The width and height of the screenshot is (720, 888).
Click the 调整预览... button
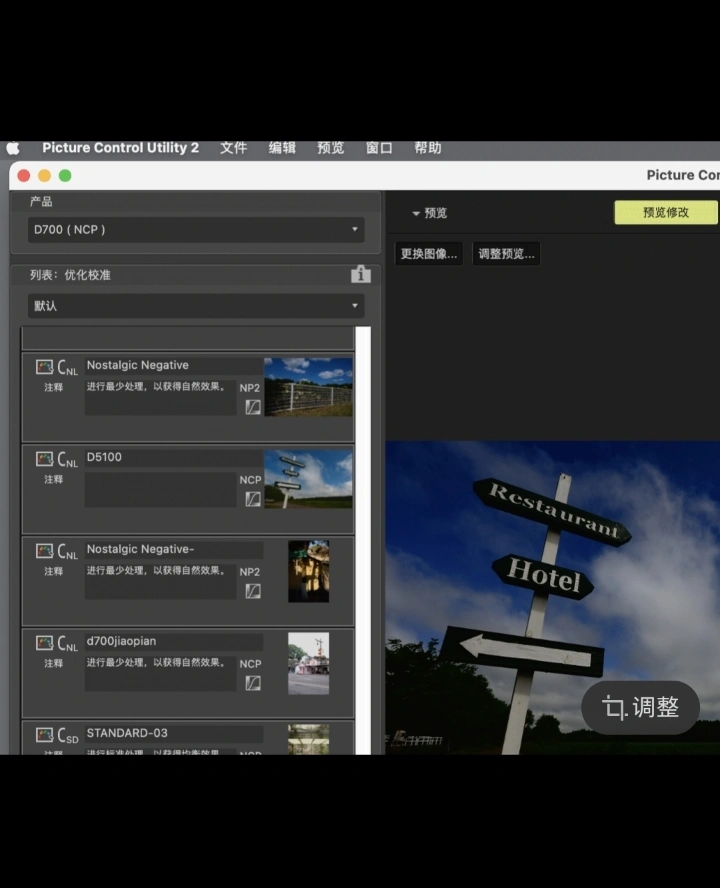coord(506,254)
